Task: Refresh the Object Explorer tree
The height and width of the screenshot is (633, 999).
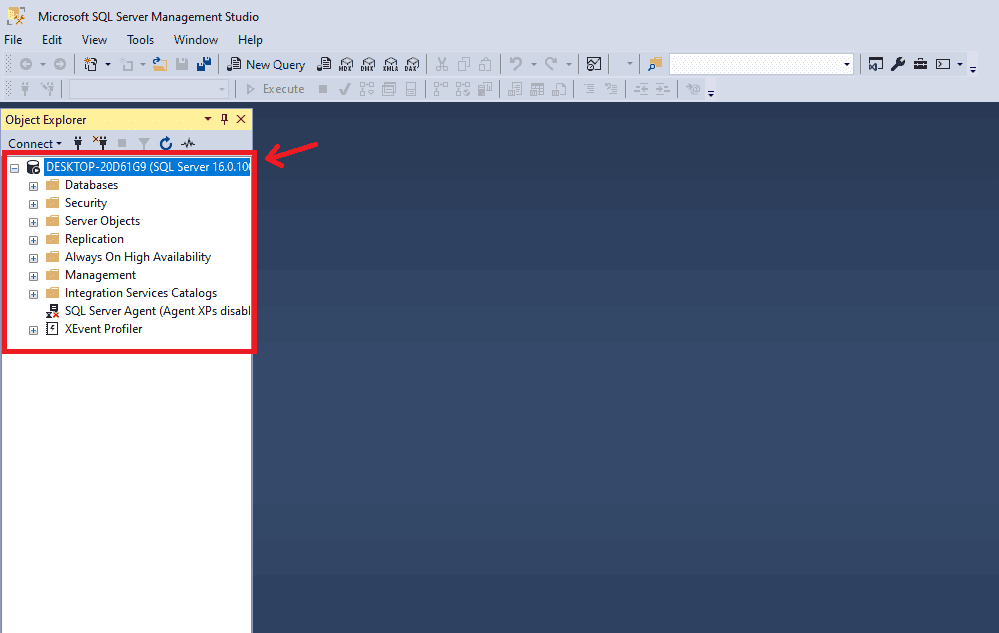Action: [166, 143]
